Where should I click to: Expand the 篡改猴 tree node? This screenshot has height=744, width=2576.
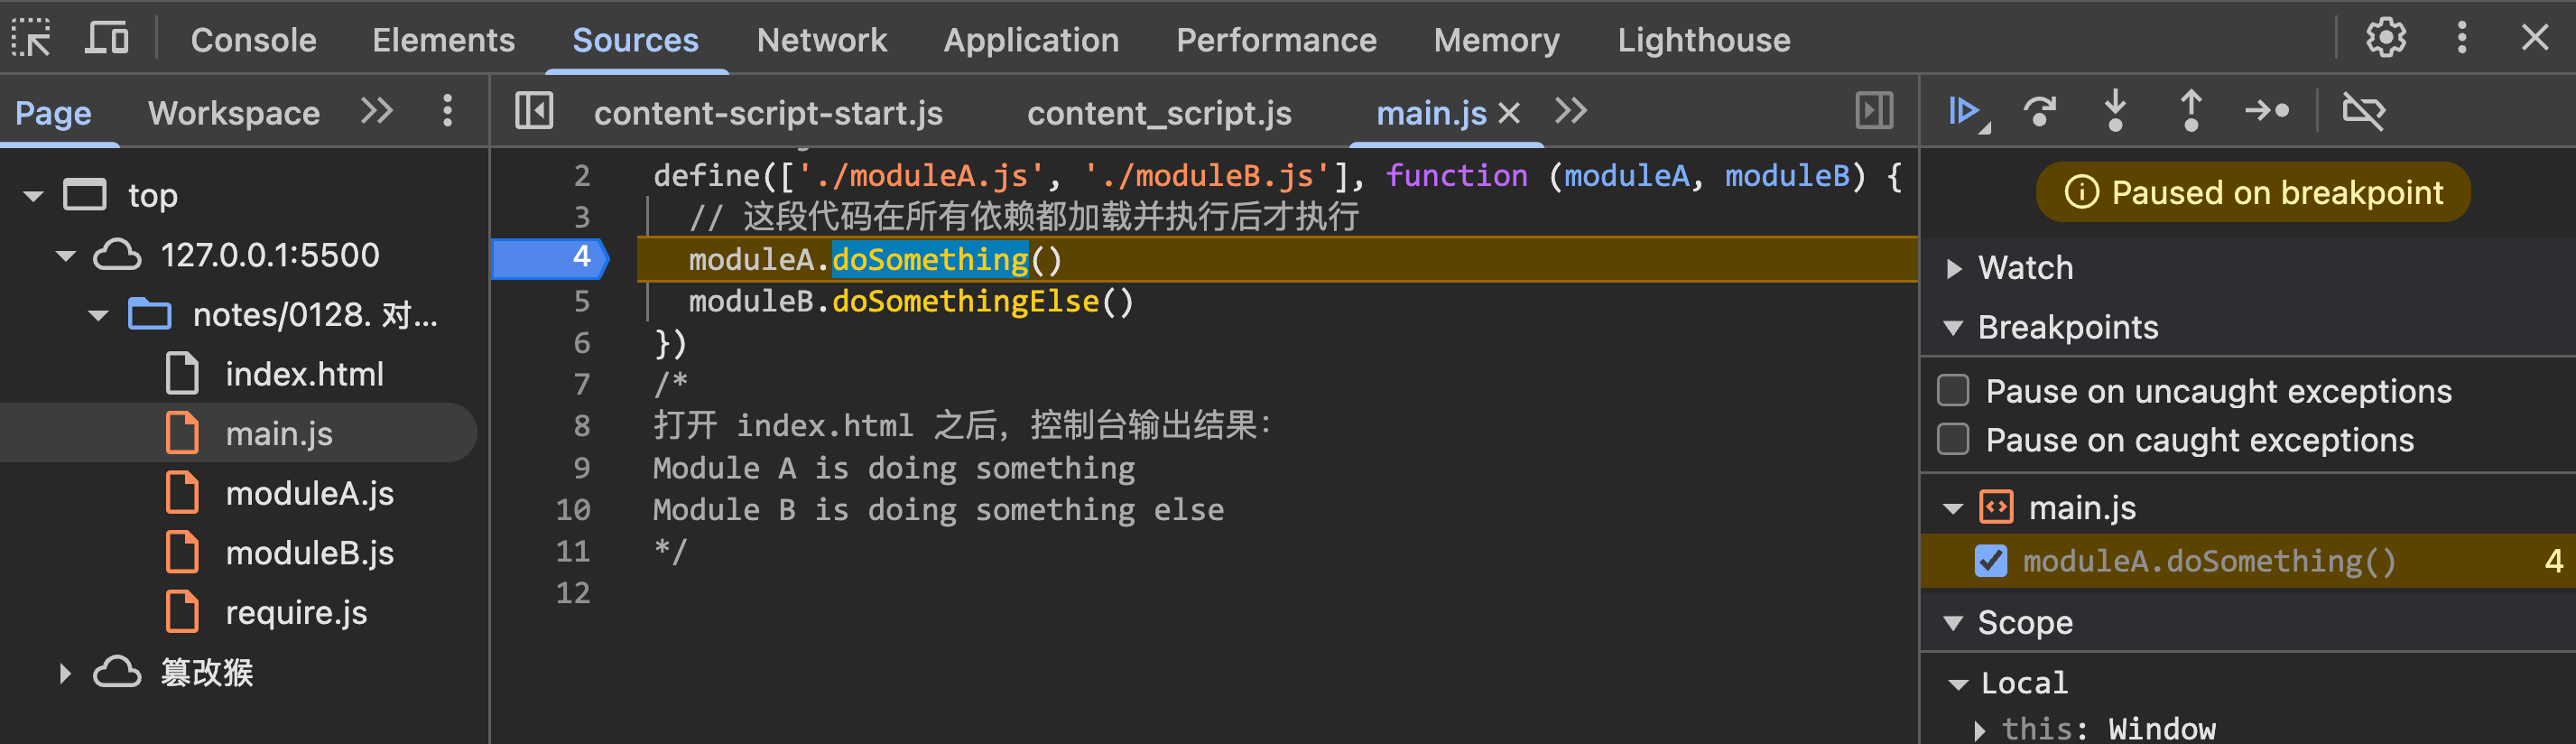(65, 673)
